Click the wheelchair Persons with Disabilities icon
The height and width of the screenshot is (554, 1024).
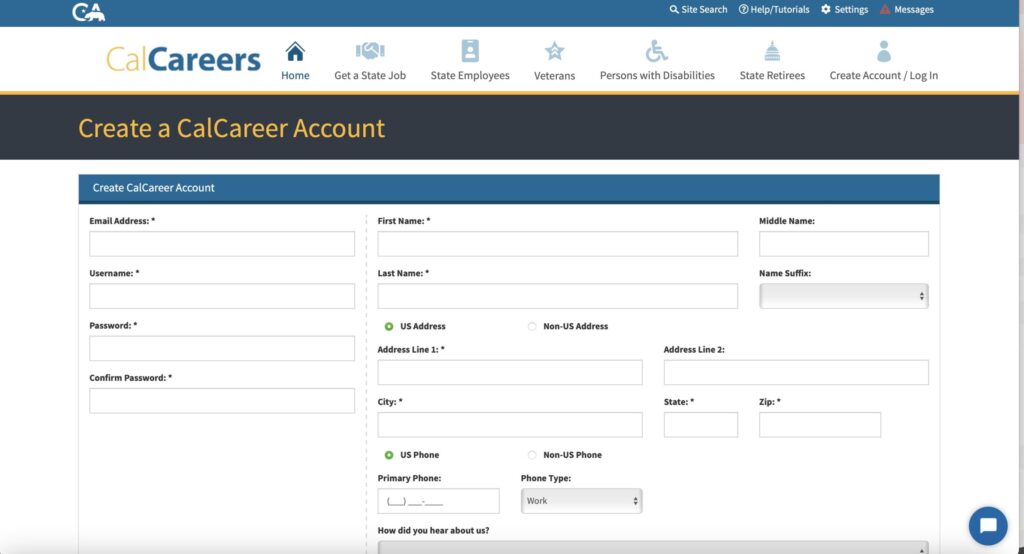click(656, 51)
